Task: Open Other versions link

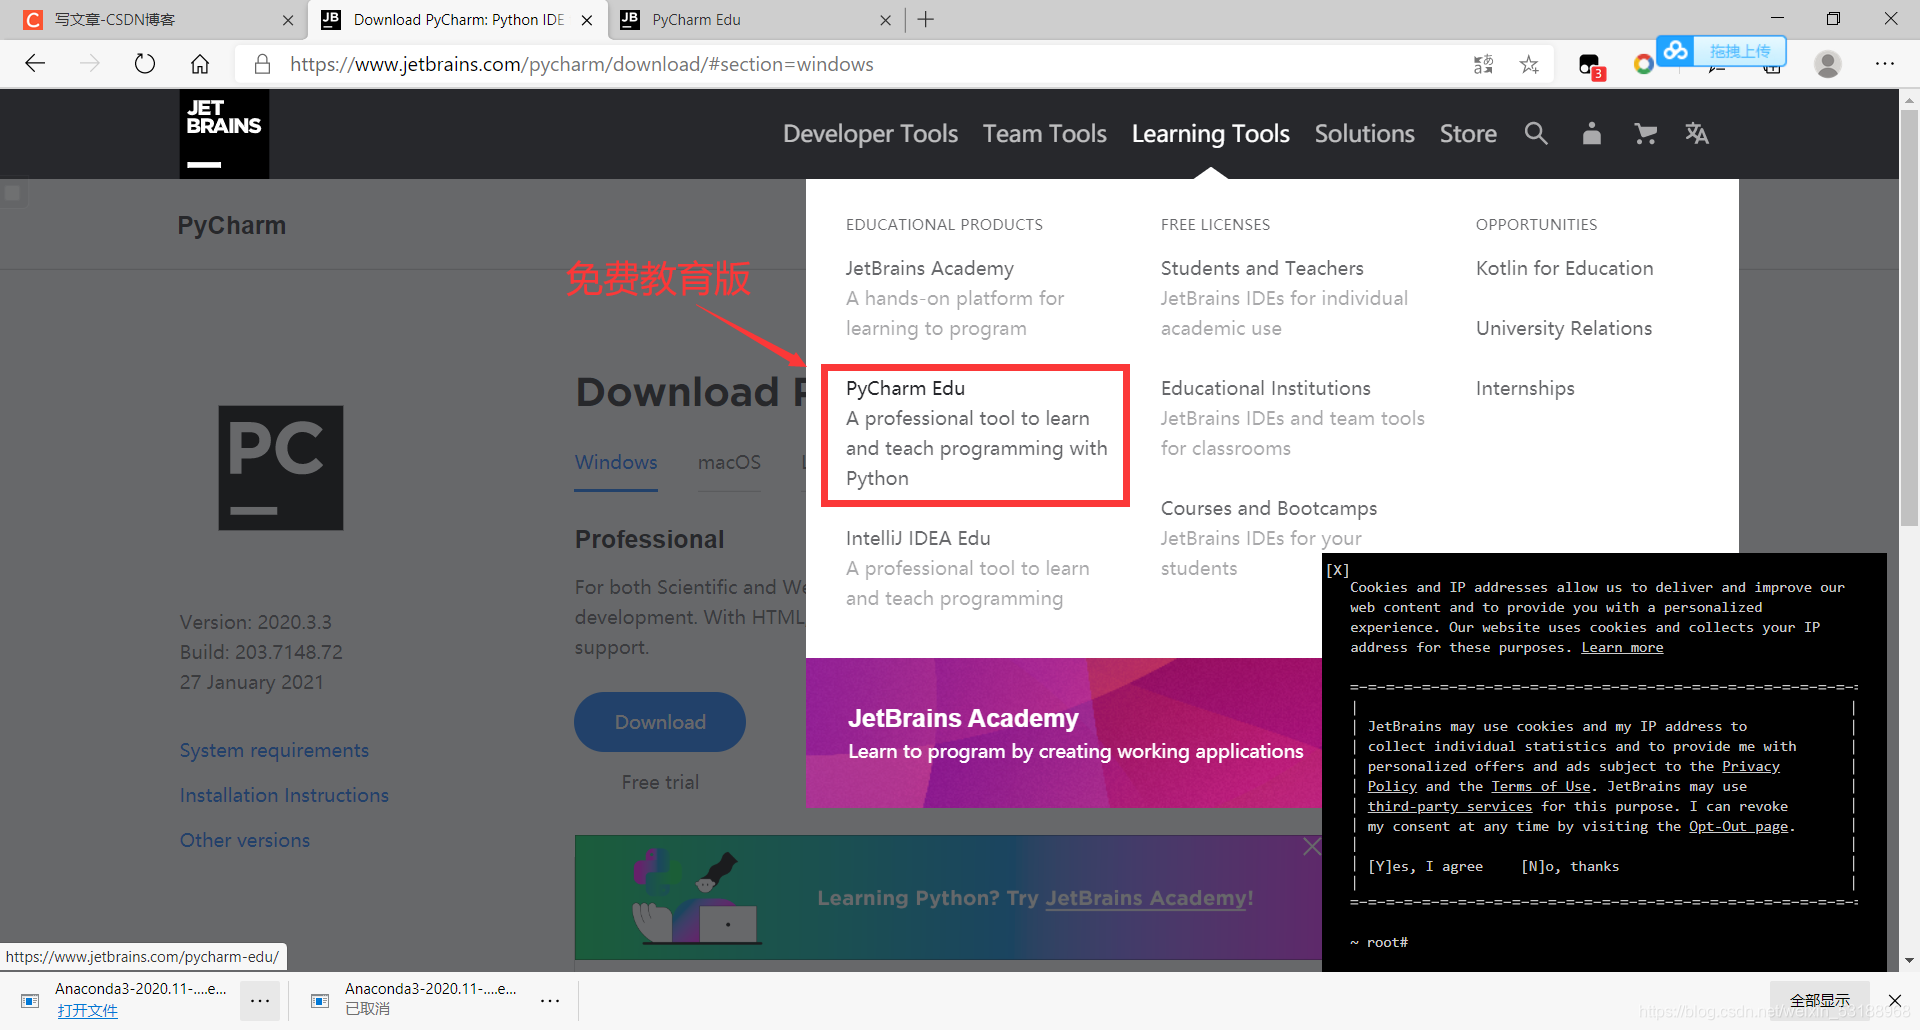Action: coord(245,840)
